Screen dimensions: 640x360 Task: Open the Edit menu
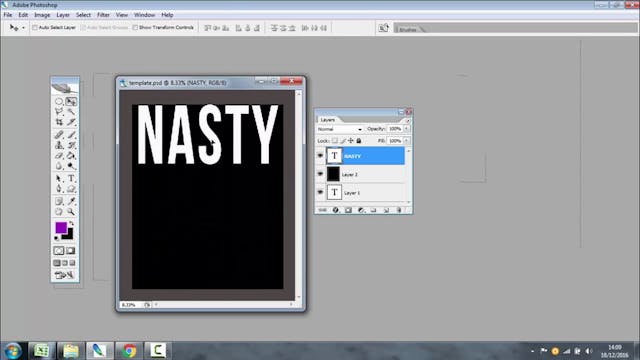[x=23, y=15]
